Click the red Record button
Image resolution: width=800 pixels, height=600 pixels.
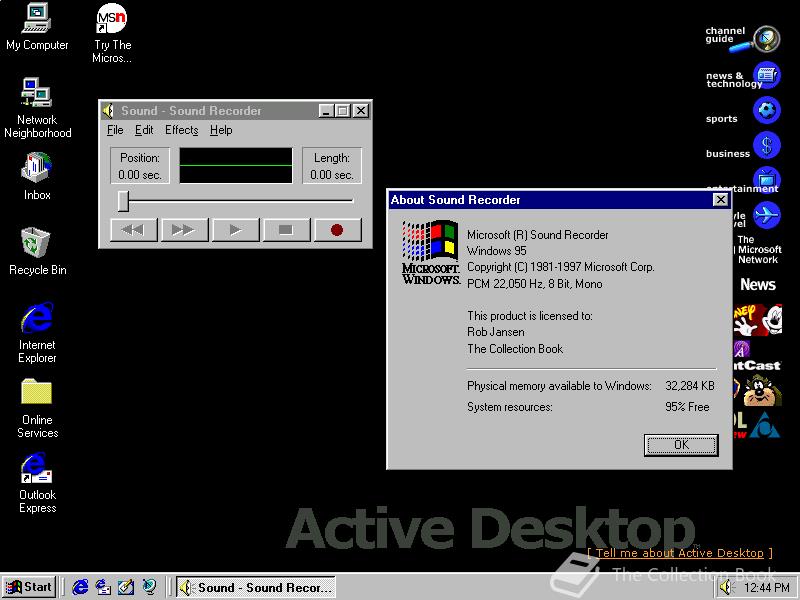338,230
